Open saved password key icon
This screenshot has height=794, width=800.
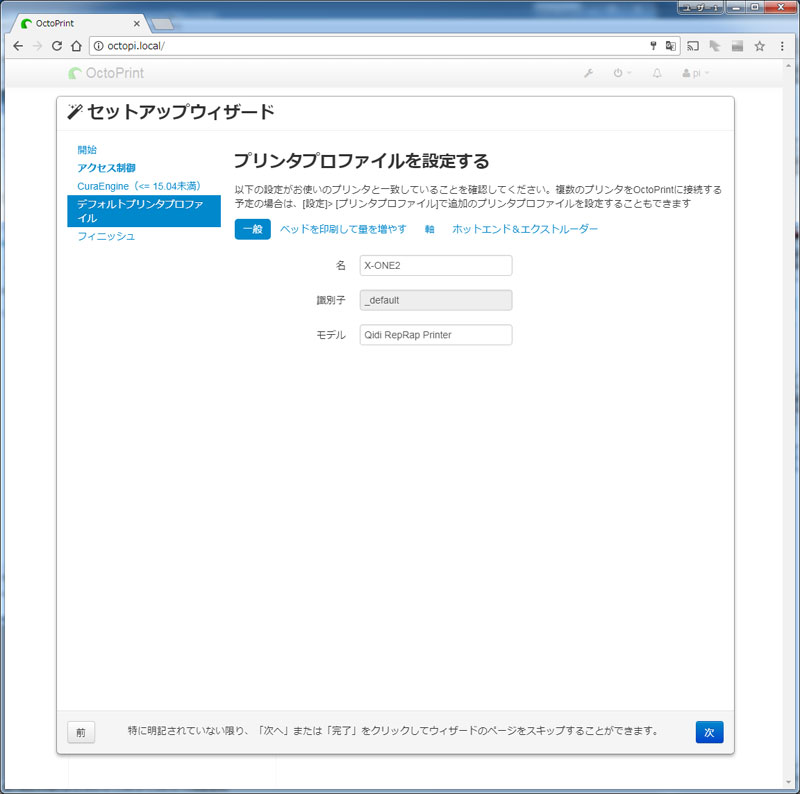(653, 46)
